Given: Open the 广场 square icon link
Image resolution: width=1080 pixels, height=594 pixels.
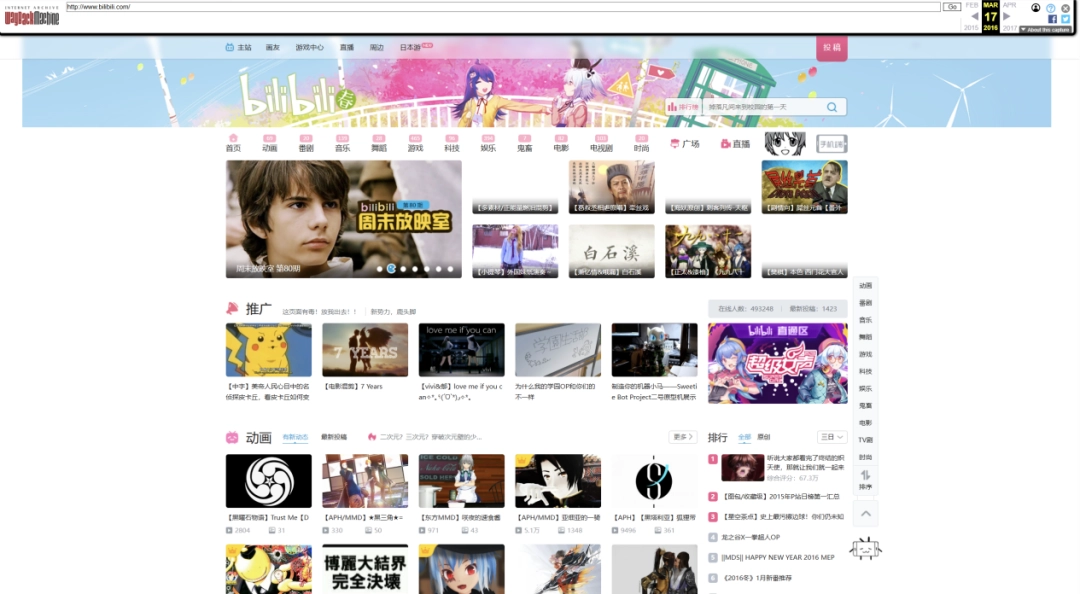Looking at the screenshot, I should click(x=685, y=144).
